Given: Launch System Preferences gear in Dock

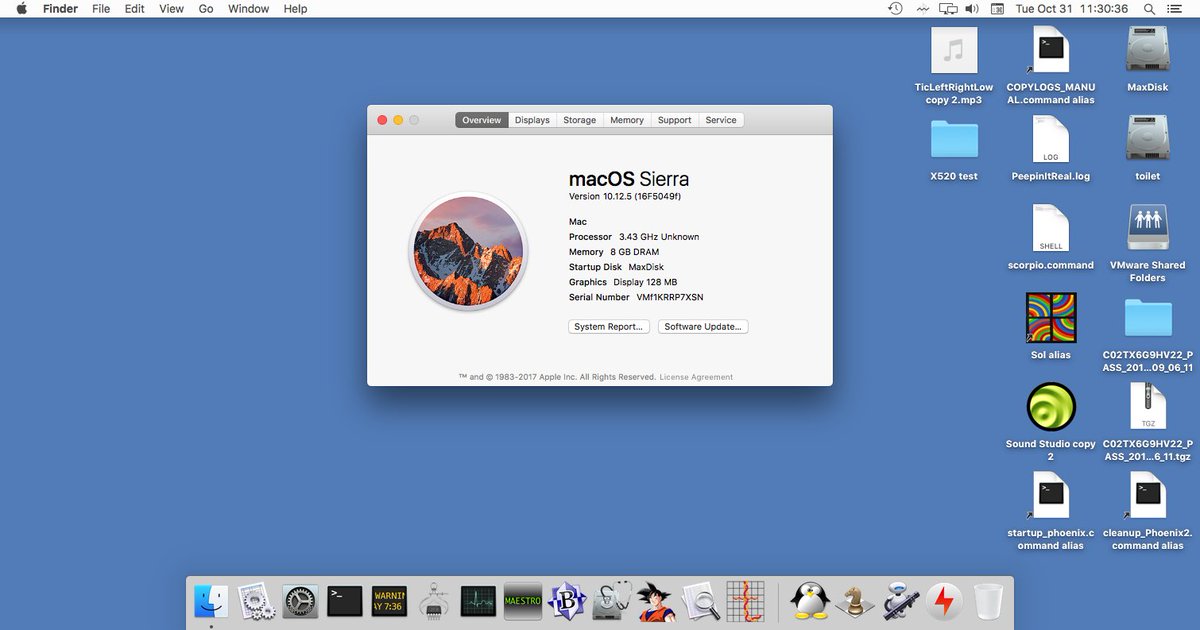Looking at the screenshot, I should pos(300,601).
